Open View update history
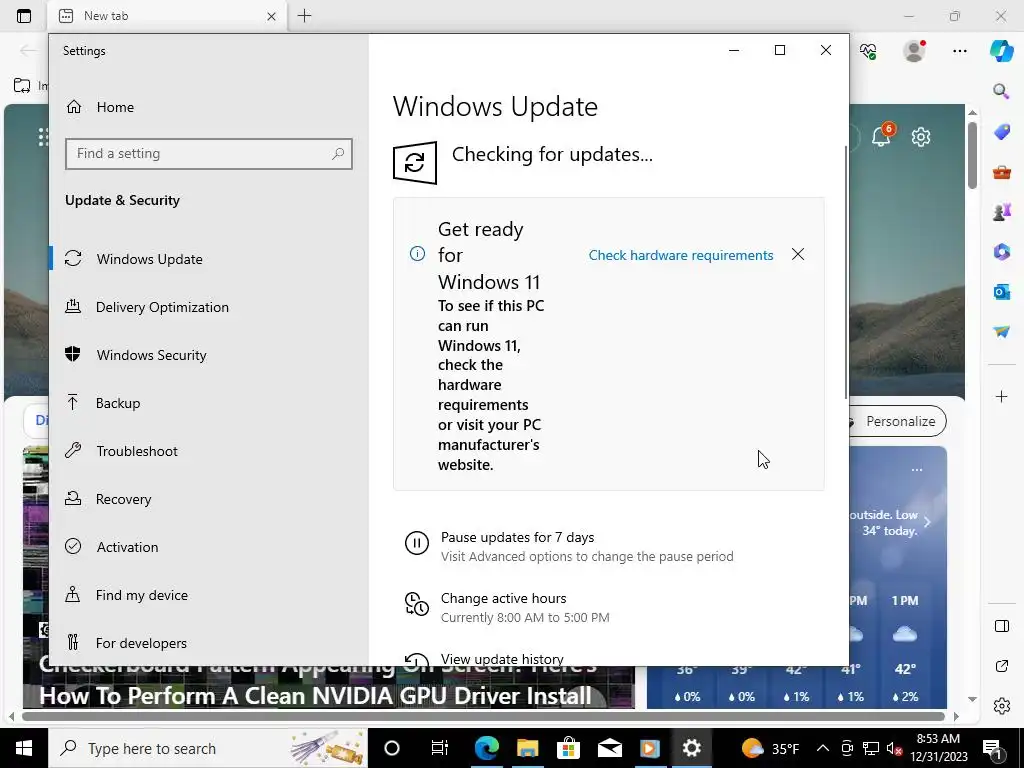Image resolution: width=1024 pixels, height=768 pixels. click(502, 659)
